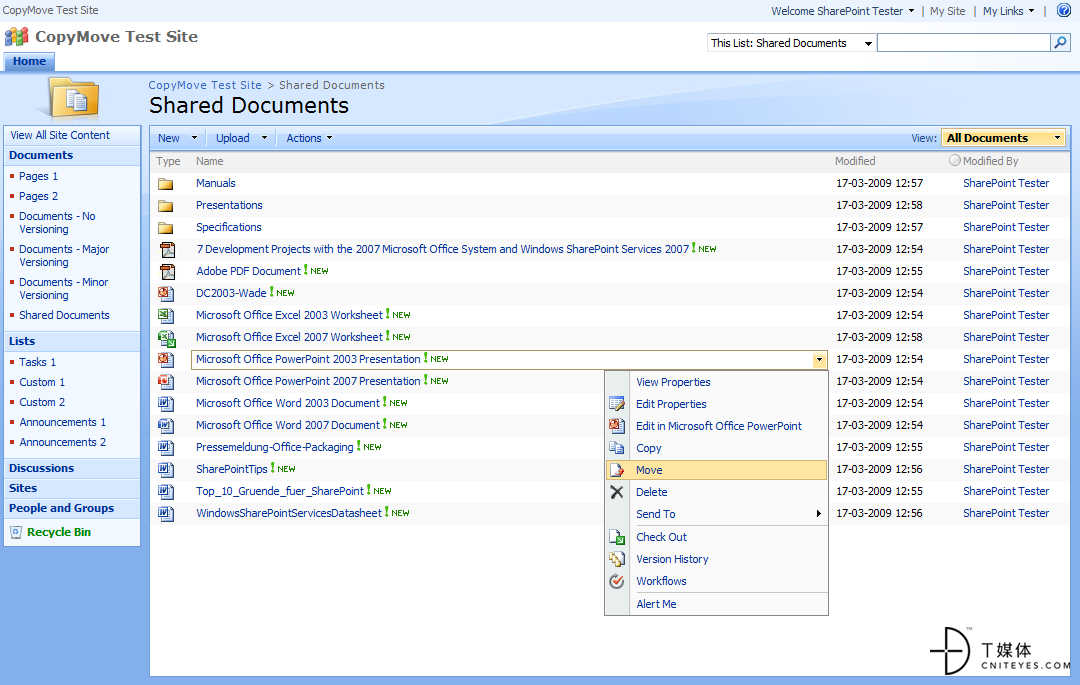Open the Pages 2 library

point(39,196)
